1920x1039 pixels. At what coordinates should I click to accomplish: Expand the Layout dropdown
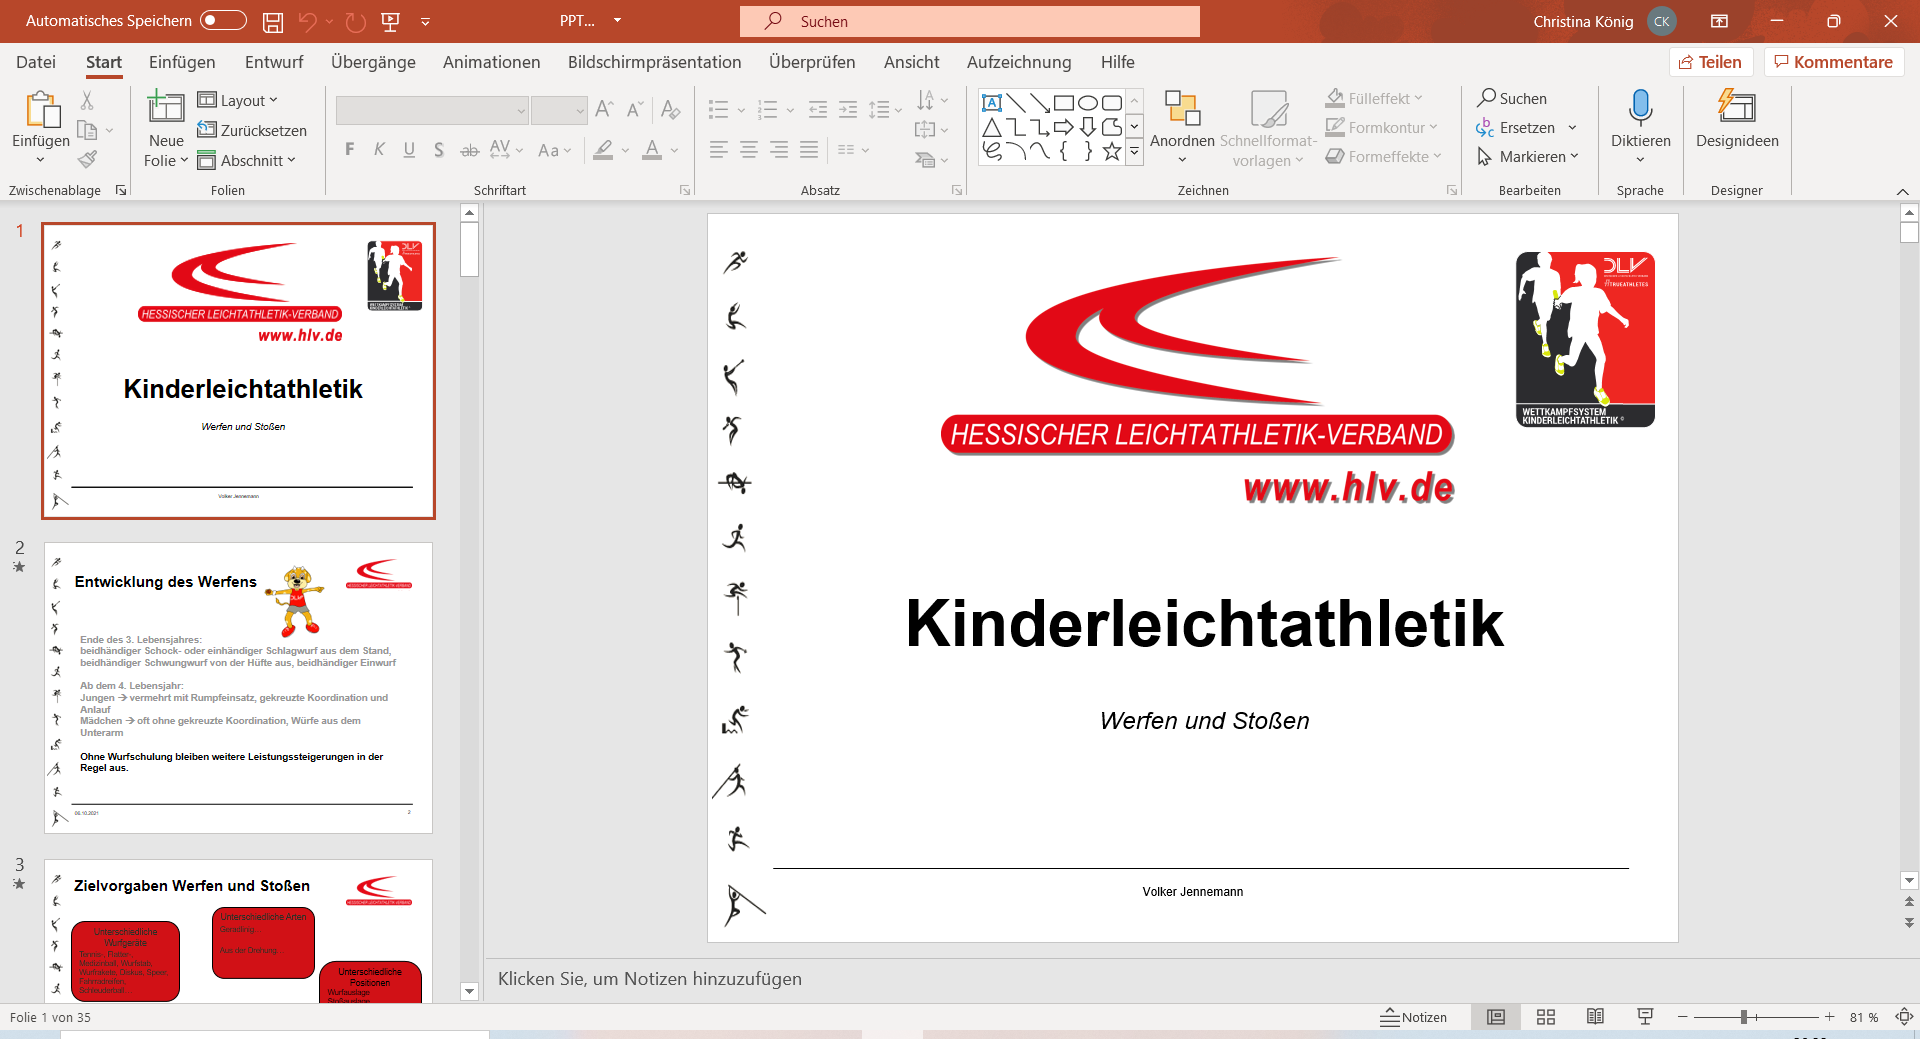pos(238,100)
